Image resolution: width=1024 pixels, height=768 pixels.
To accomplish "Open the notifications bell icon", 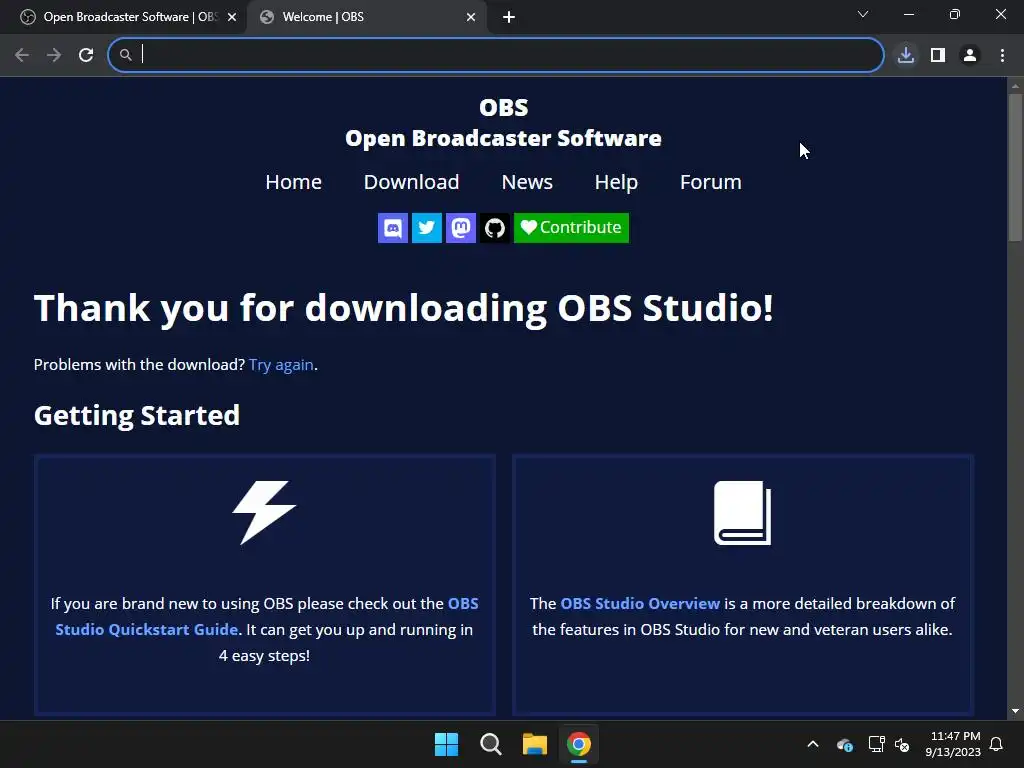I will click(997, 744).
